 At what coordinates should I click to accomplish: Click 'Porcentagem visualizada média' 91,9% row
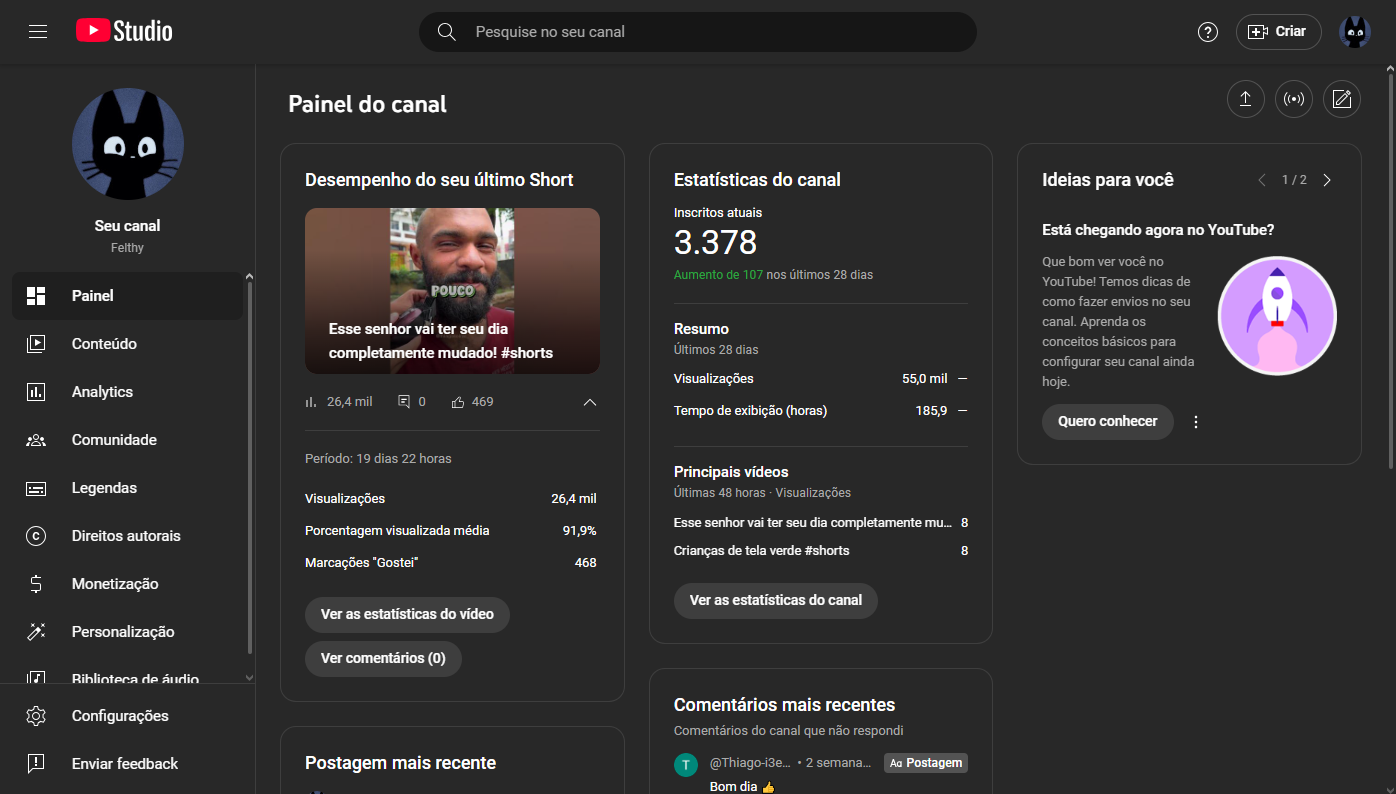click(451, 531)
